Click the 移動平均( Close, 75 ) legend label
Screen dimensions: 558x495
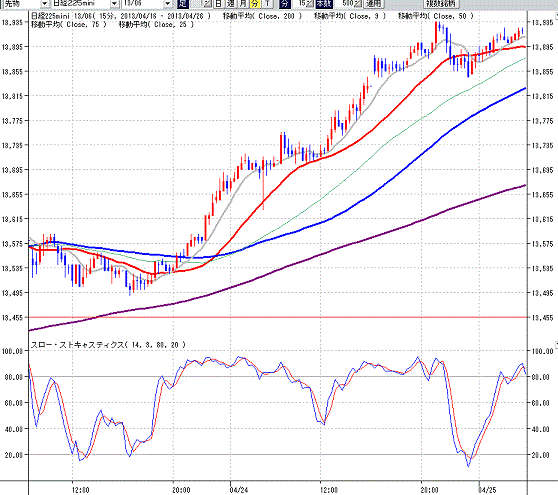[69, 24]
